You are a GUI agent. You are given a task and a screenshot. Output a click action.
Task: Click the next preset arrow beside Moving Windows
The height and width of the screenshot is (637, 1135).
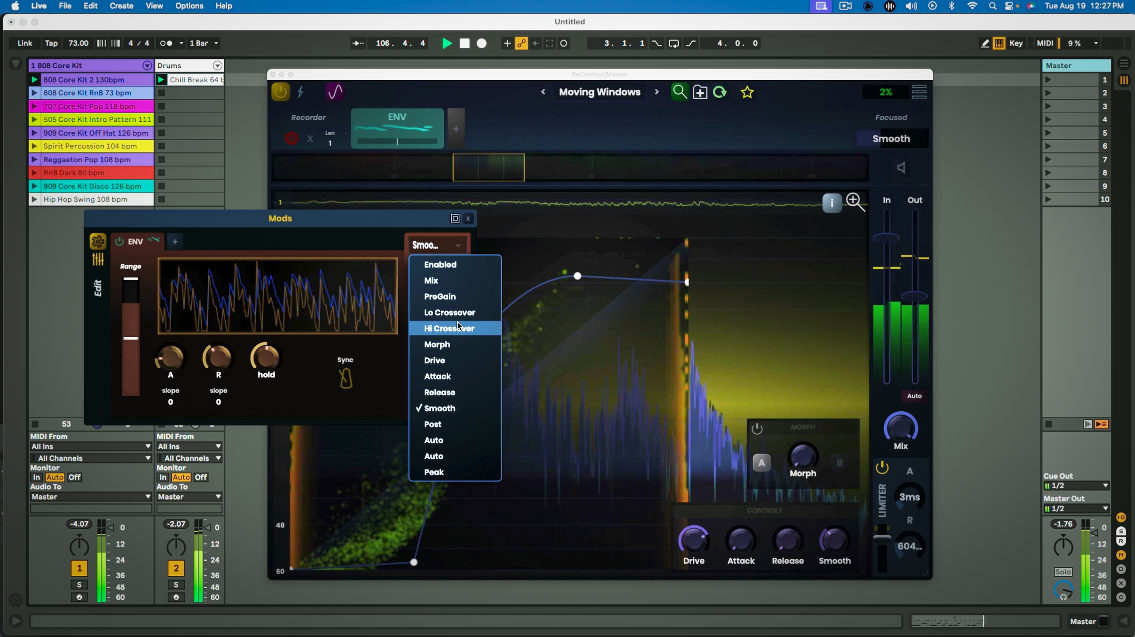click(x=659, y=91)
